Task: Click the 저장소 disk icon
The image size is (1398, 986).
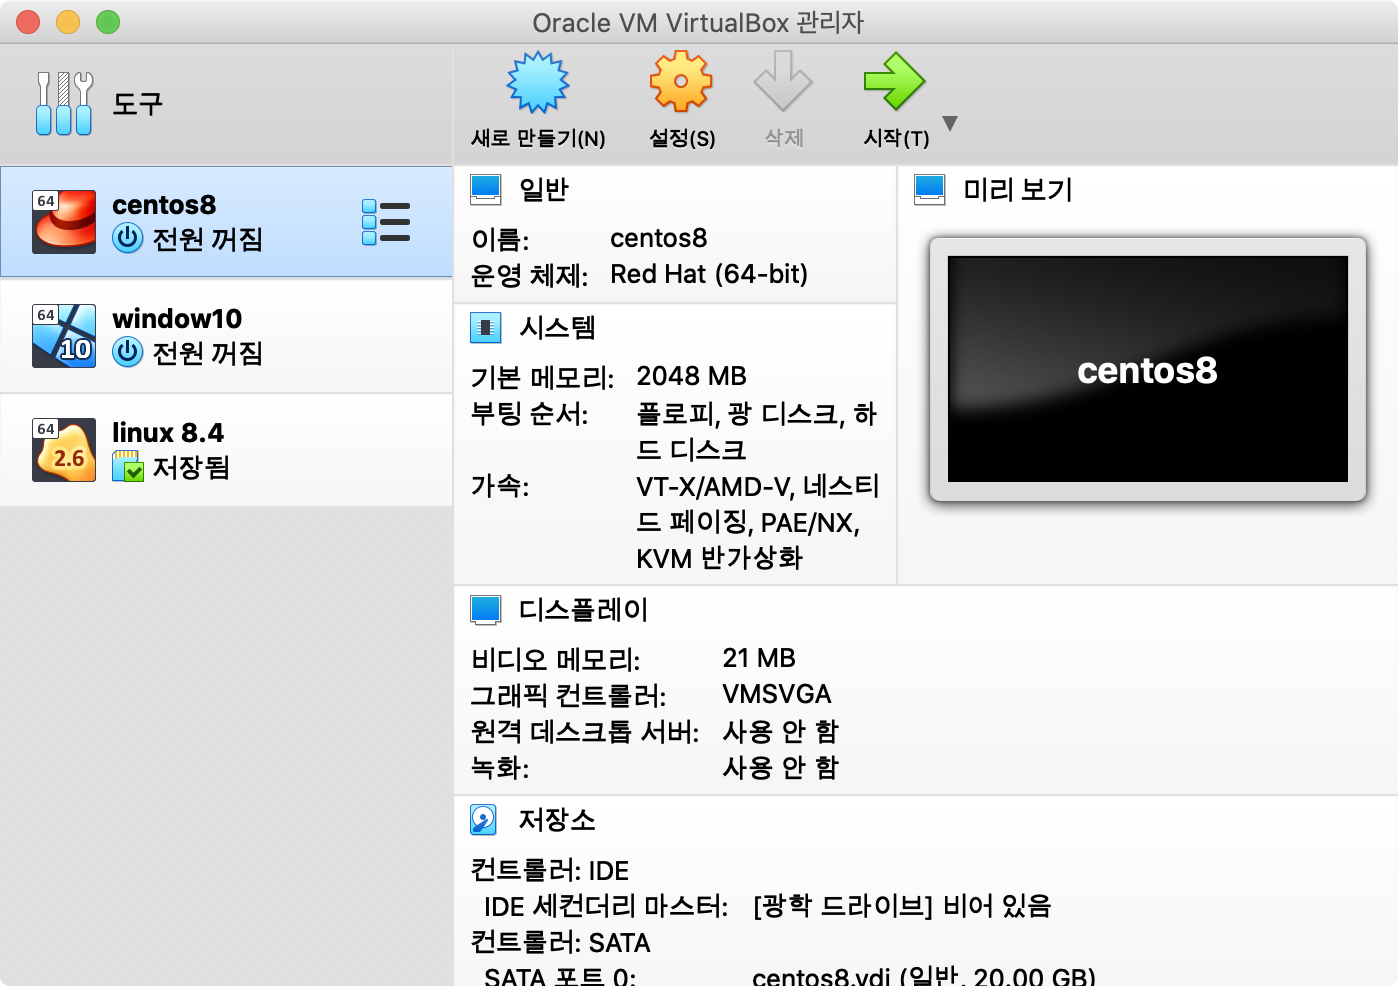Action: click(484, 820)
